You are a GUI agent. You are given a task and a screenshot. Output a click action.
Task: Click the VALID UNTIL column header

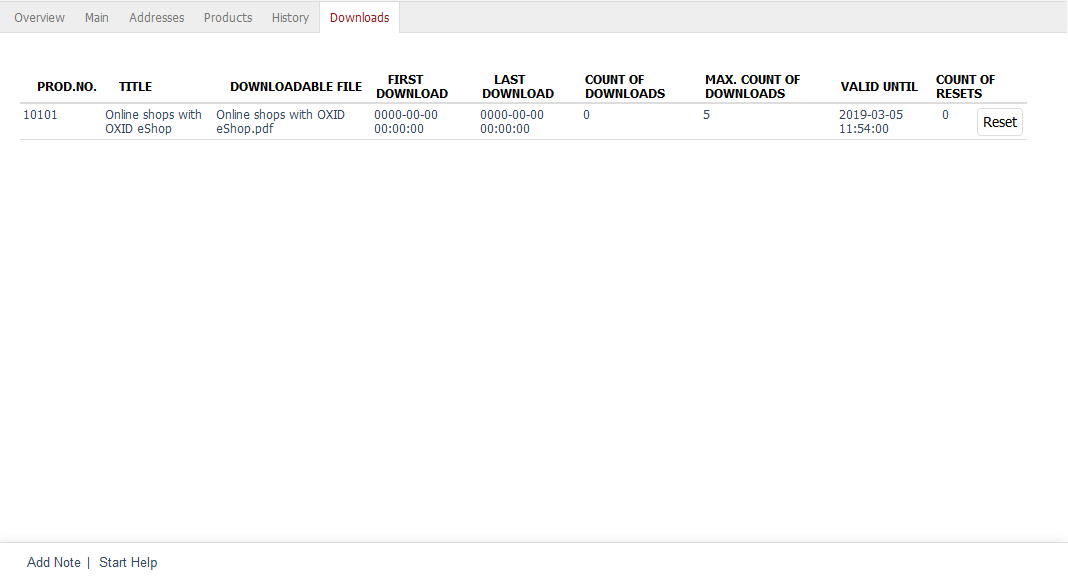pyautogui.click(x=879, y=87)
